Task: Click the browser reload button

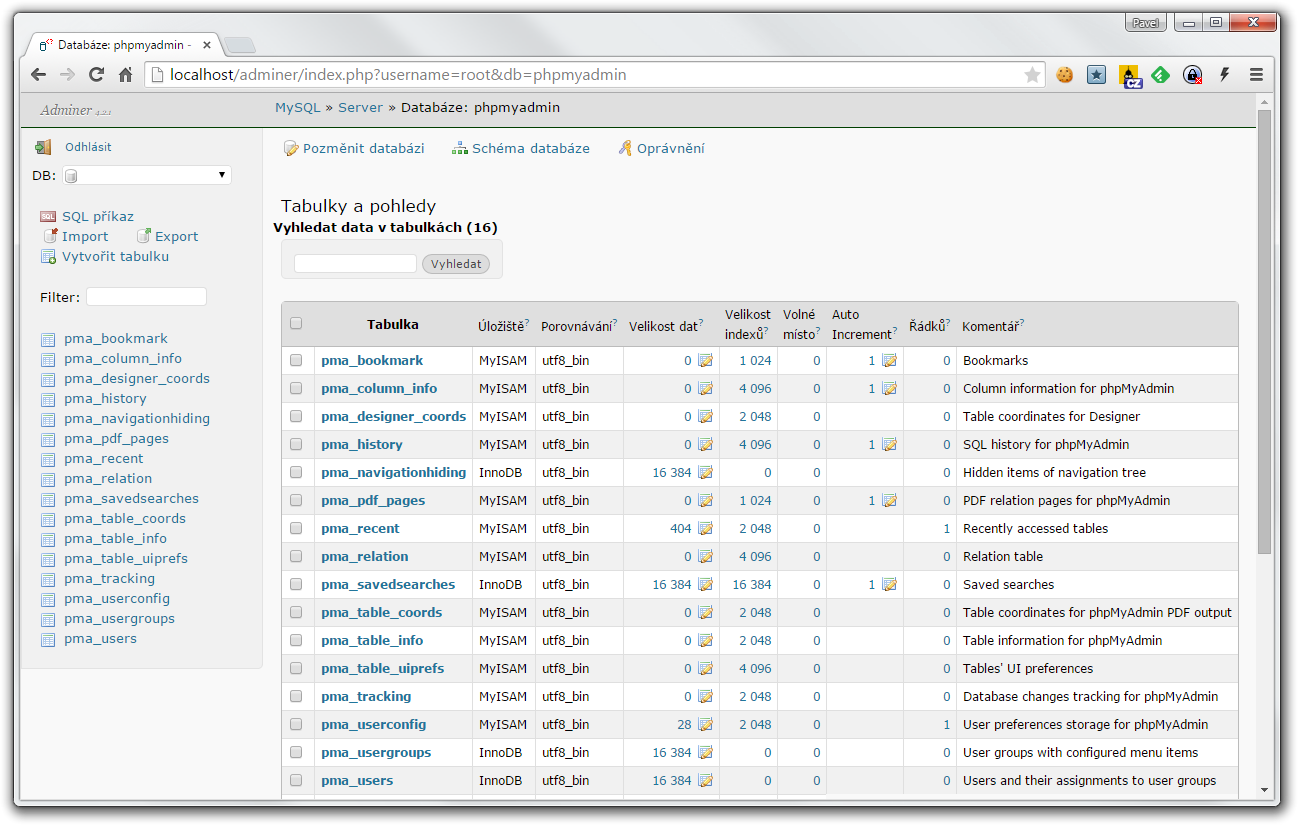Action: tap(97, 74)
